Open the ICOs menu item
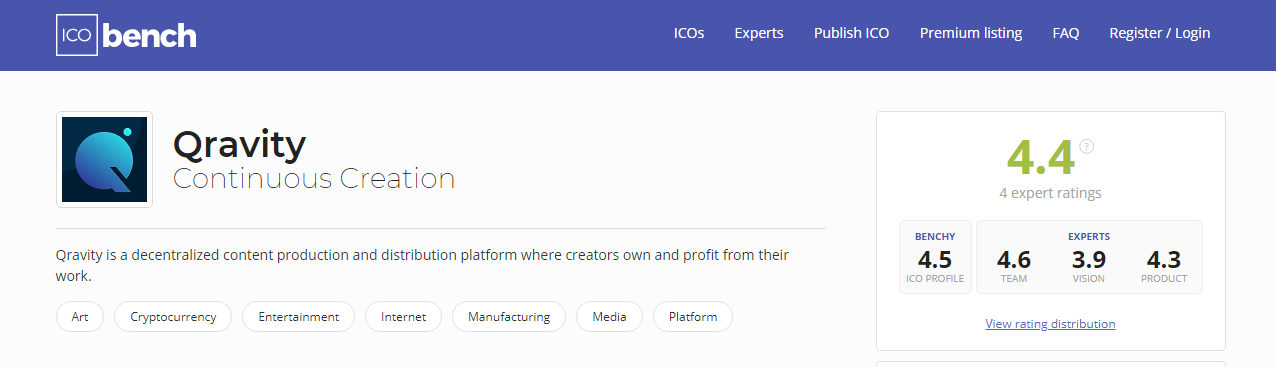This screenshot has height=367, width=1276. (x=689, y=33)
